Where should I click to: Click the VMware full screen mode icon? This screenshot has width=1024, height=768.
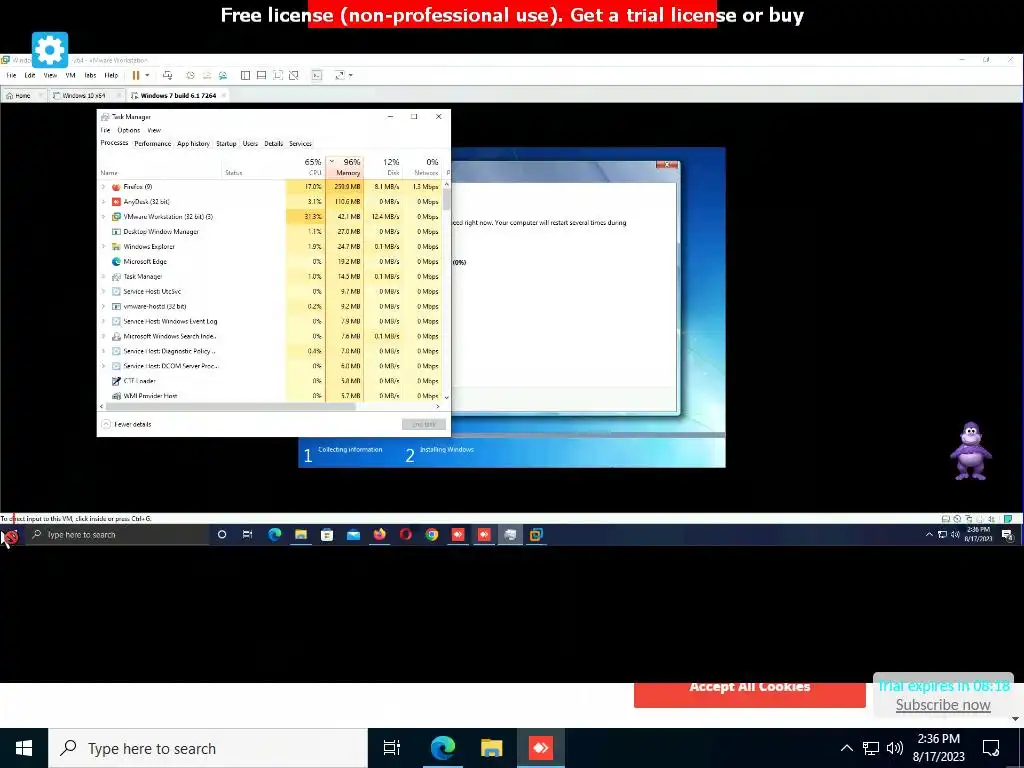(278, 76)
